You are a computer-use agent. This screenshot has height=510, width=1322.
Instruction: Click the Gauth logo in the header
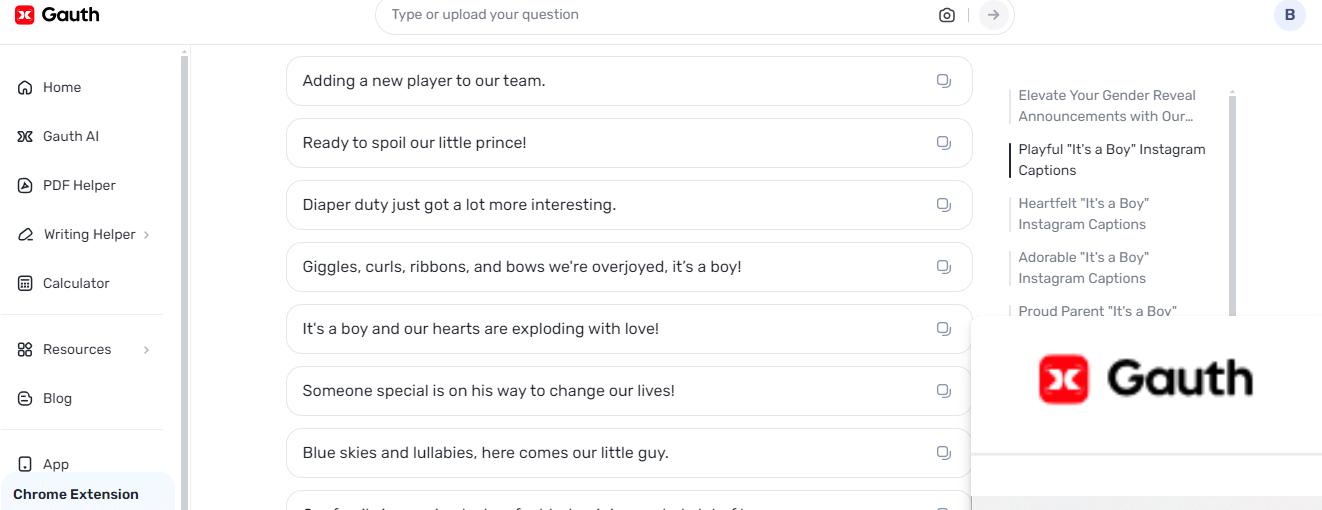tap(58, 15)
